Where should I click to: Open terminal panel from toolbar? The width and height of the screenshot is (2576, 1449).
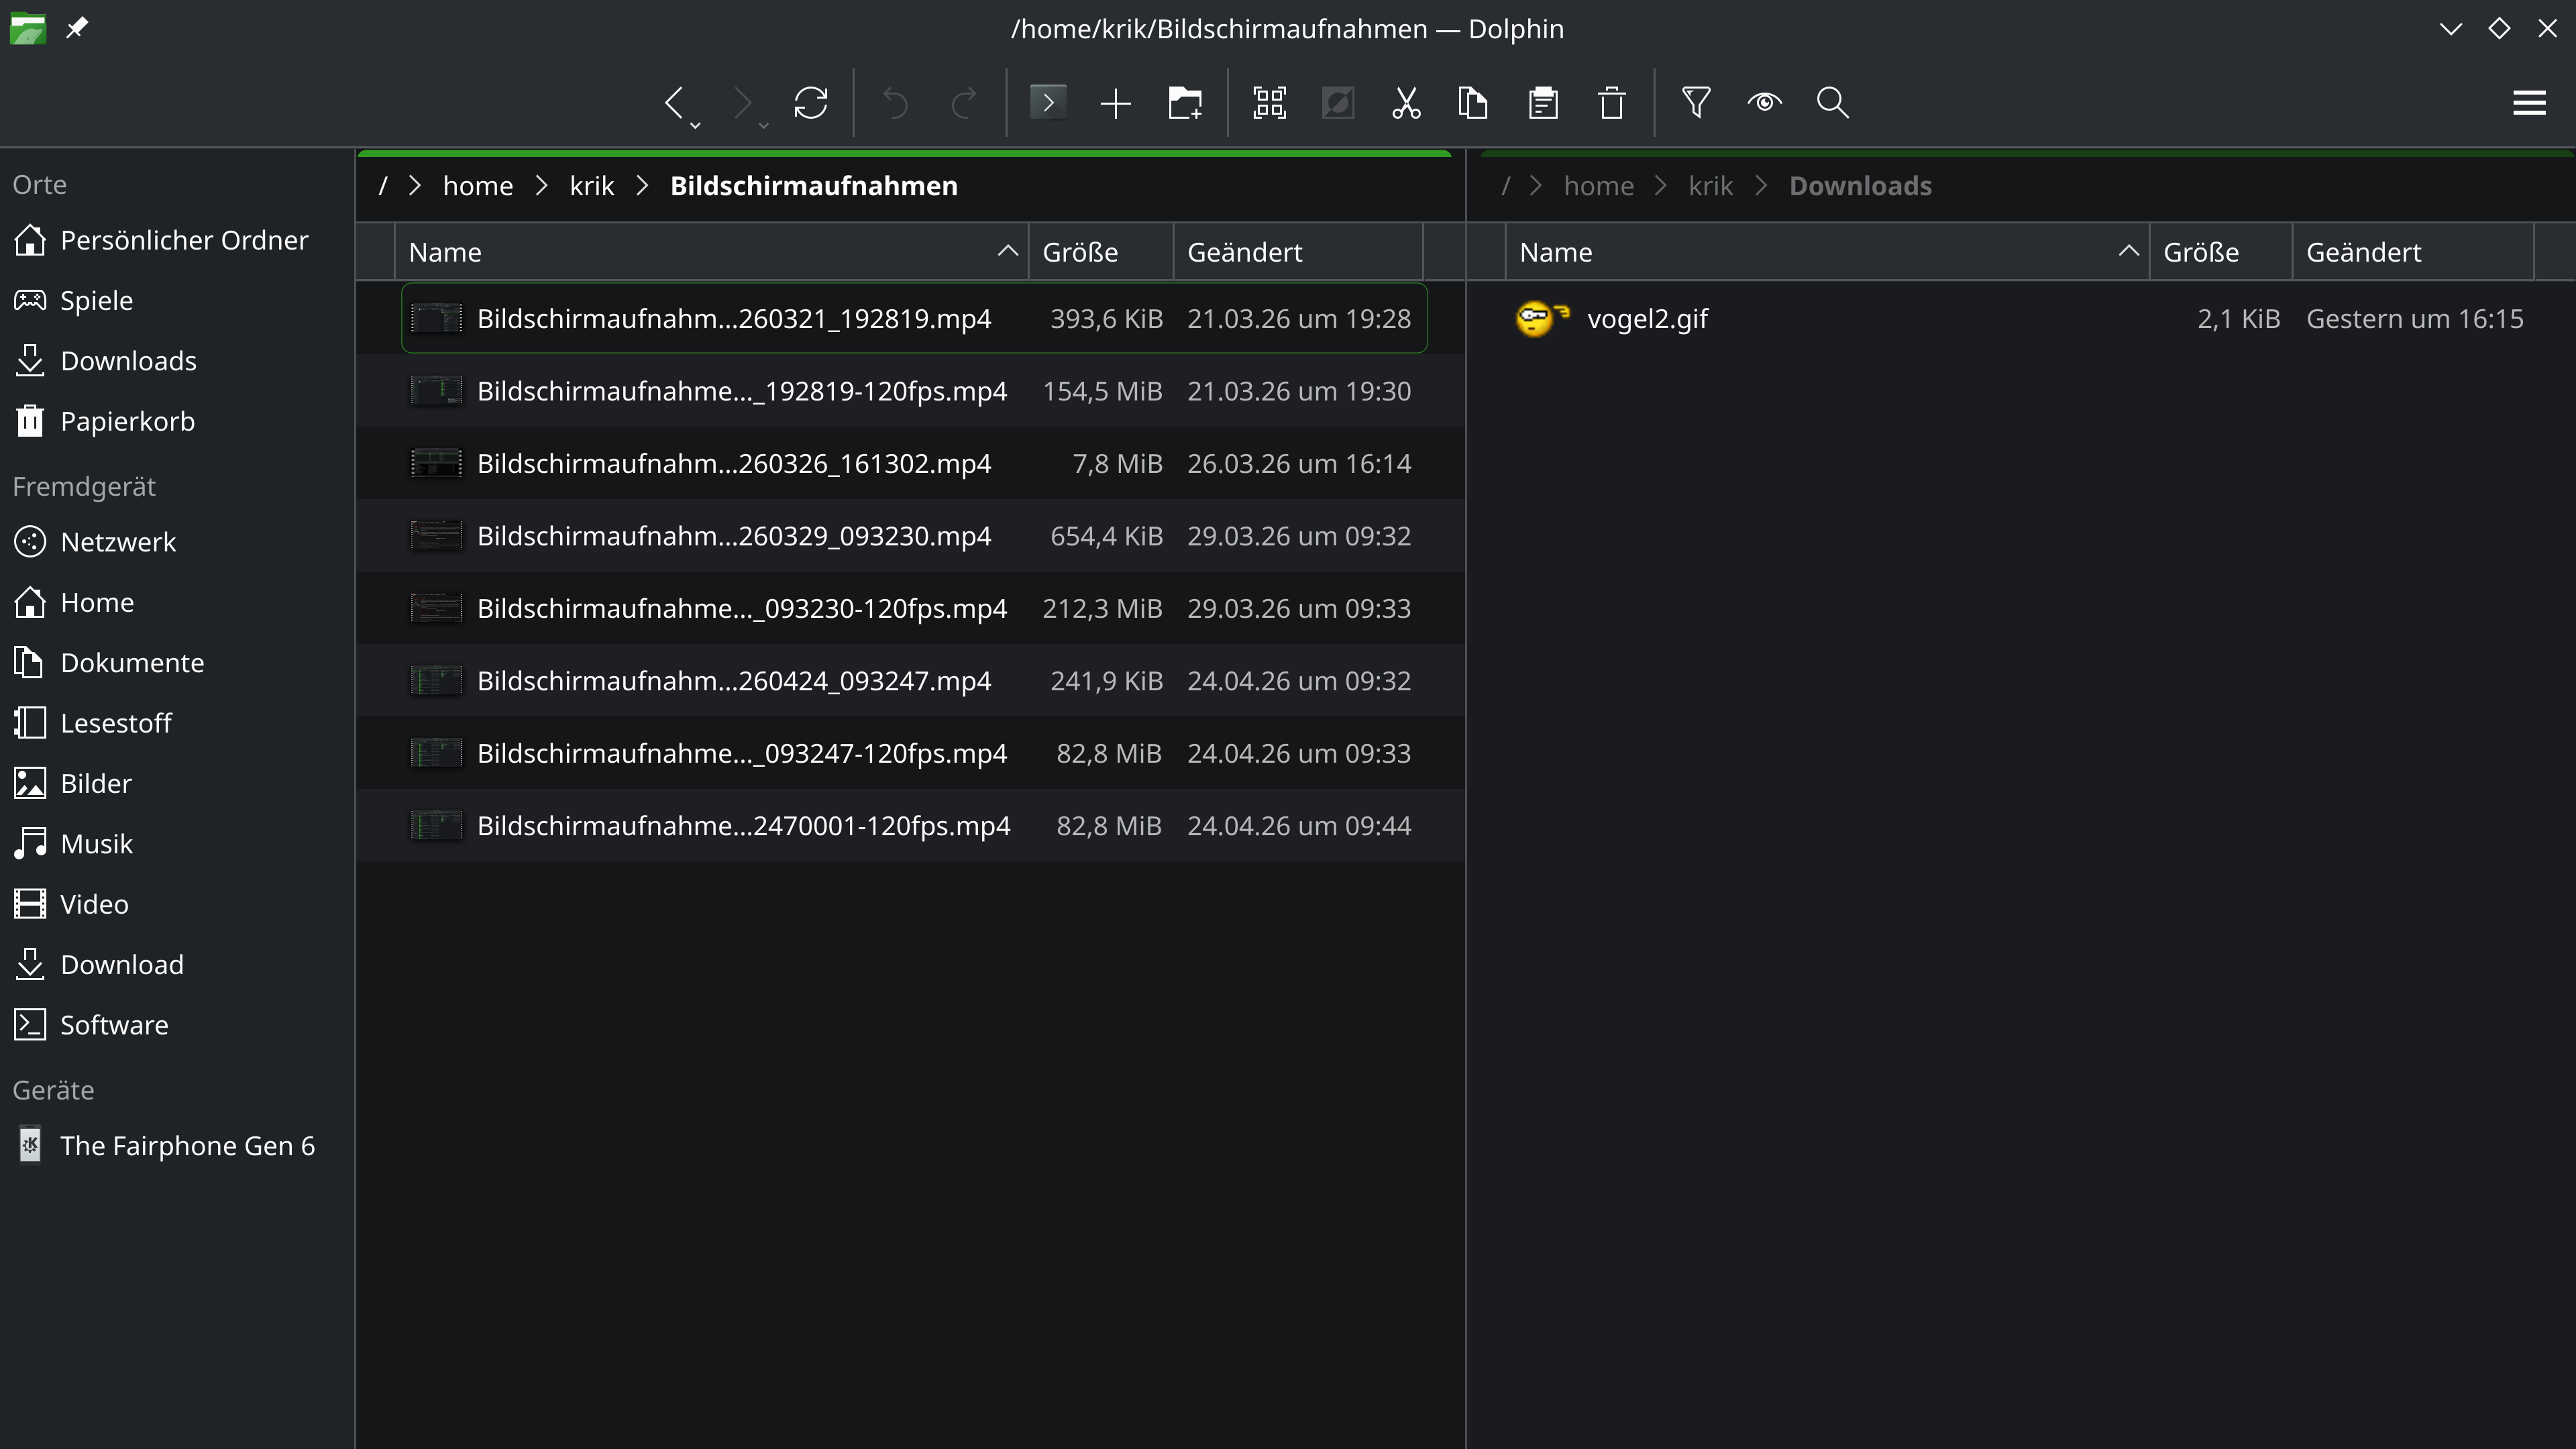tap(1047, 102)
